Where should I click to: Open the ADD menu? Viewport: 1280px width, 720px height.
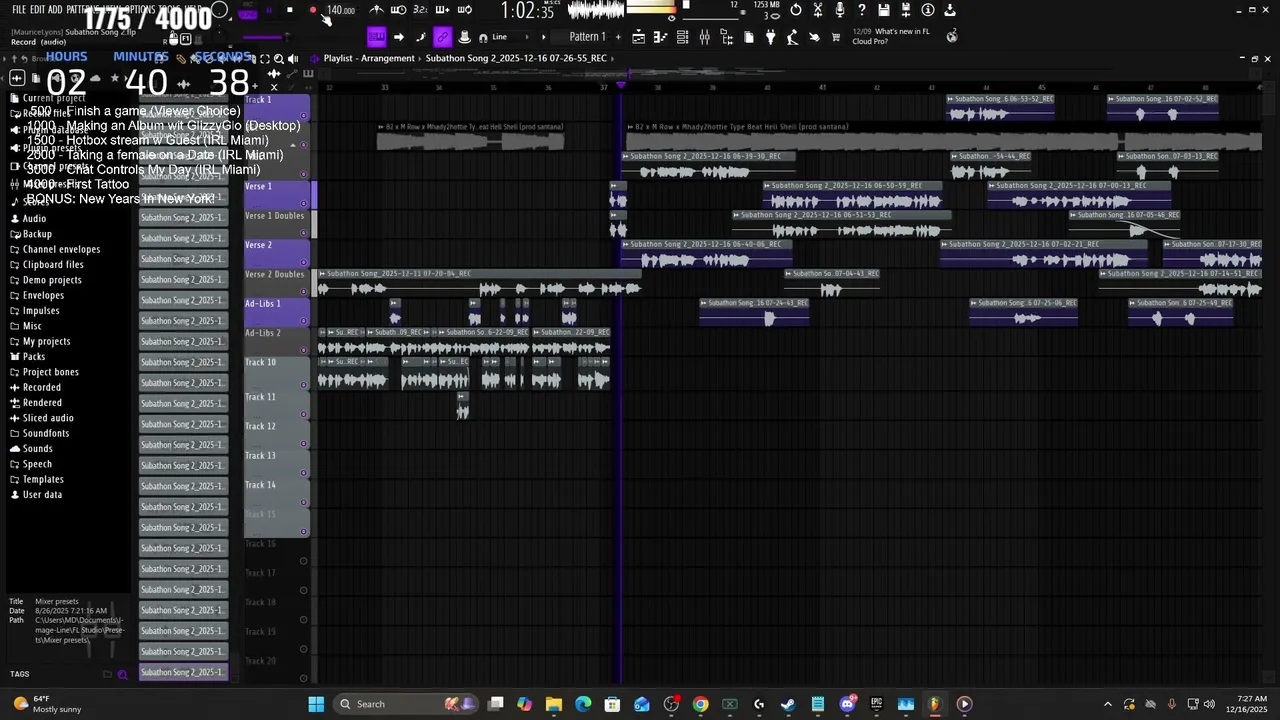pyautogui.click(x=55, y=10)
